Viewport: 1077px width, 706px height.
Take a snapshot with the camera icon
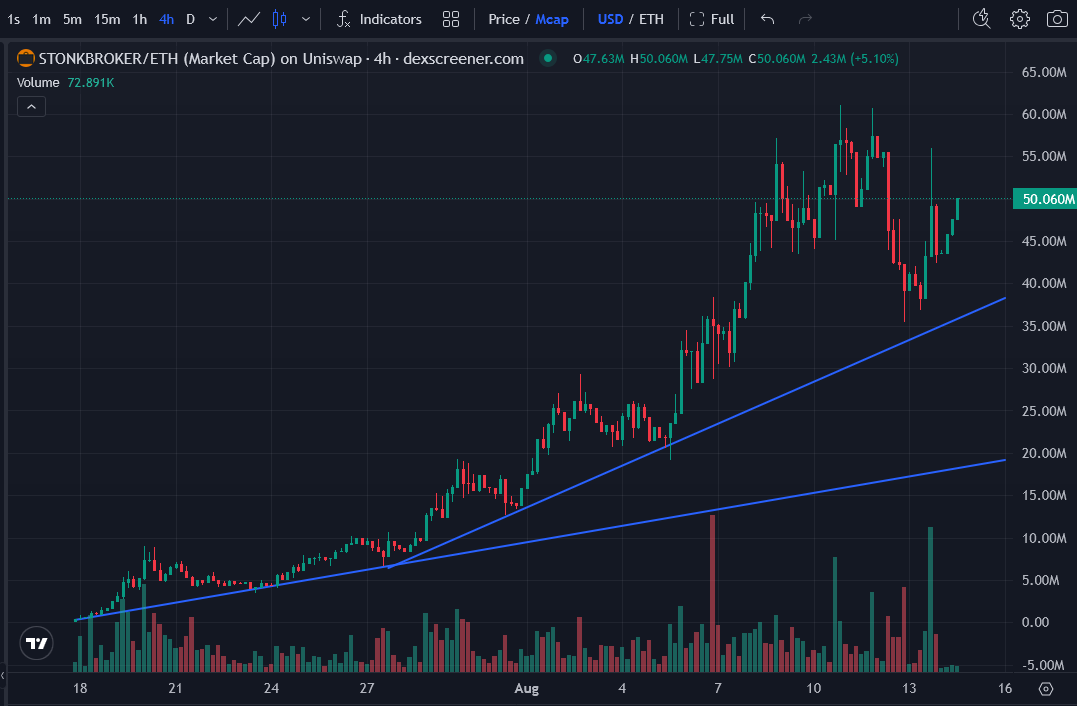pyautogui.click(x=1056, y=19)
